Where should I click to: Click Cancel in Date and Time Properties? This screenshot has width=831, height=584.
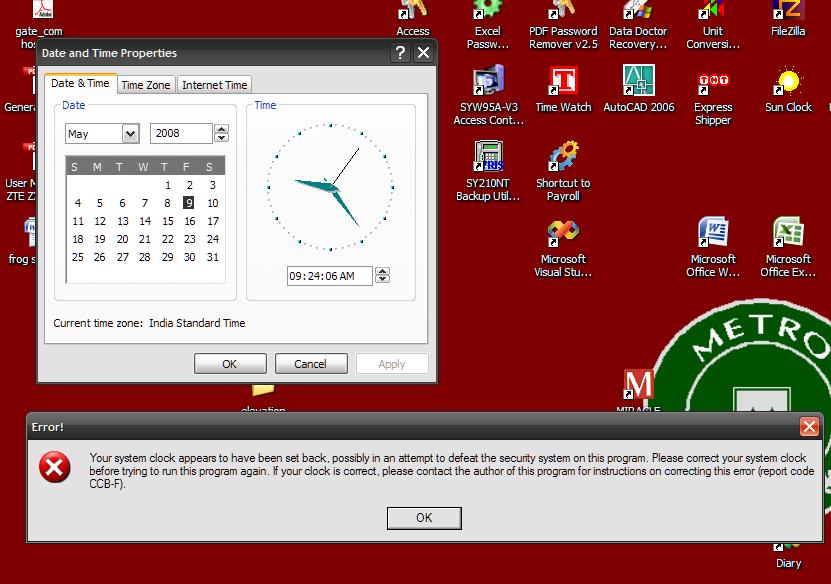pos(311,364)
